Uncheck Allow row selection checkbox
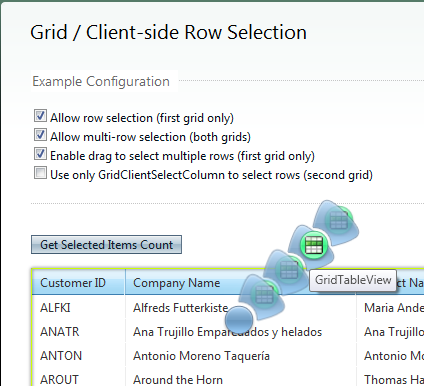424x386 pixels. [x=40, y=116]
